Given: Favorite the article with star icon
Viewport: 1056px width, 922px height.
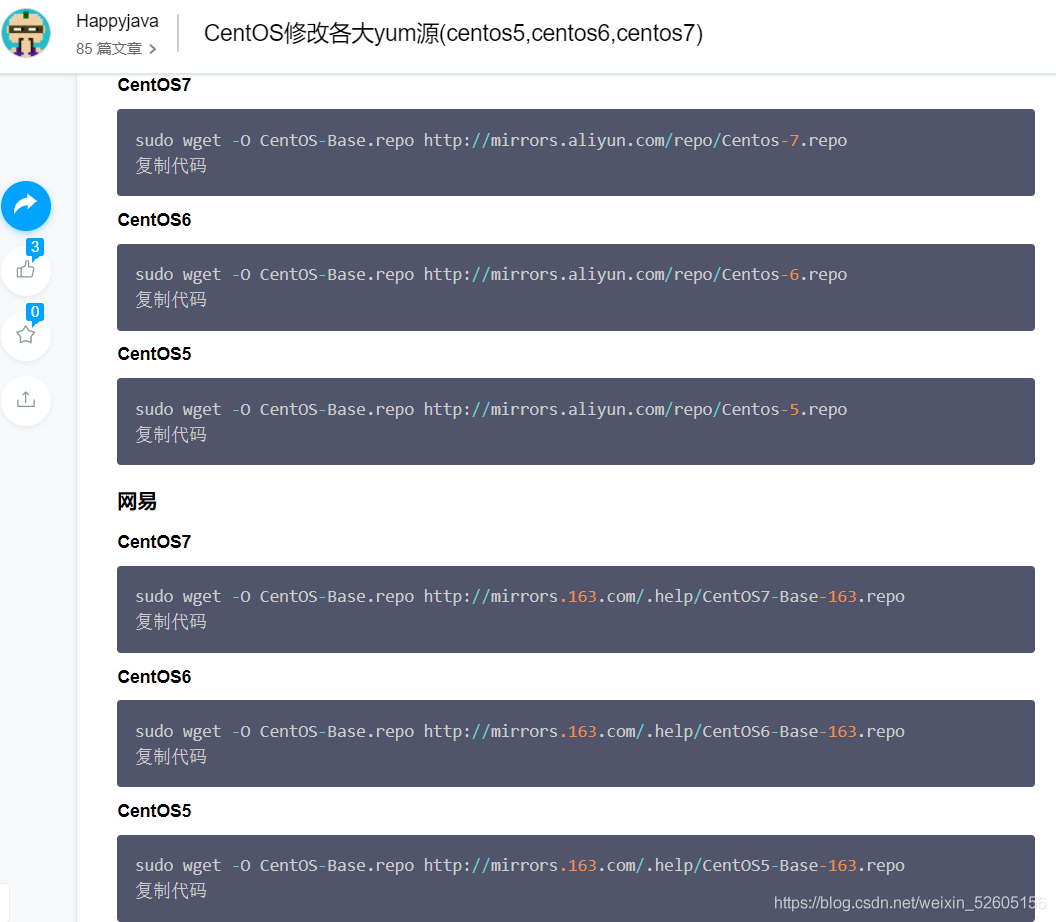Looking at the screenshot, I should tap(26, 335).
